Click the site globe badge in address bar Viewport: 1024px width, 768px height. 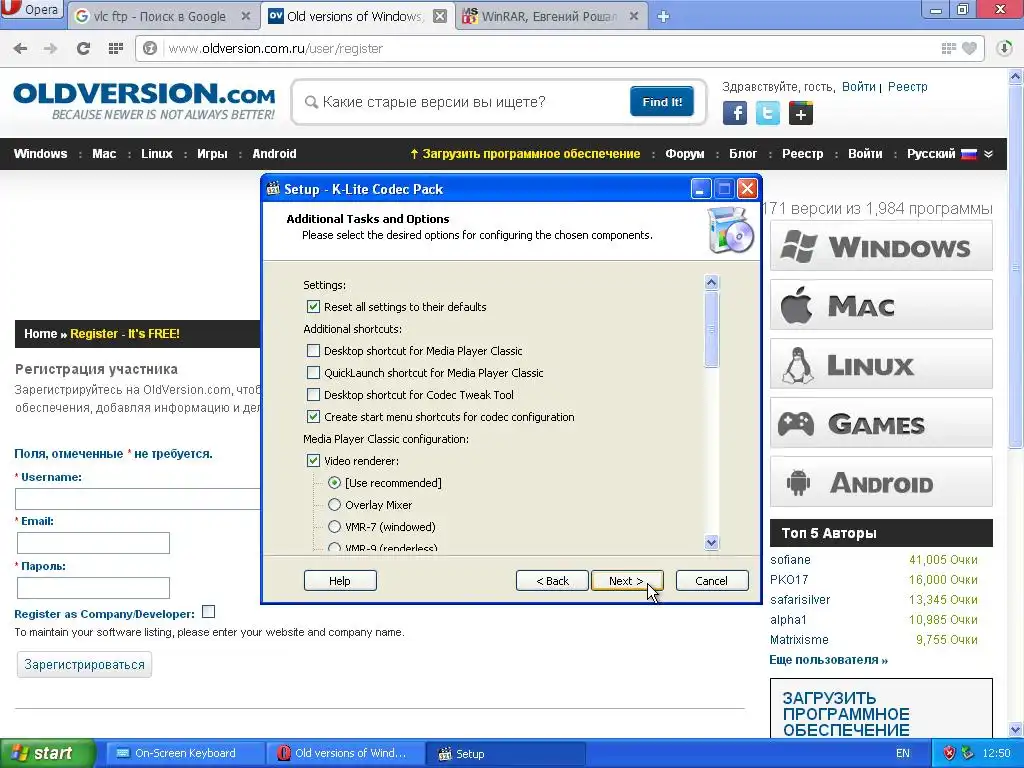point(150,48)
